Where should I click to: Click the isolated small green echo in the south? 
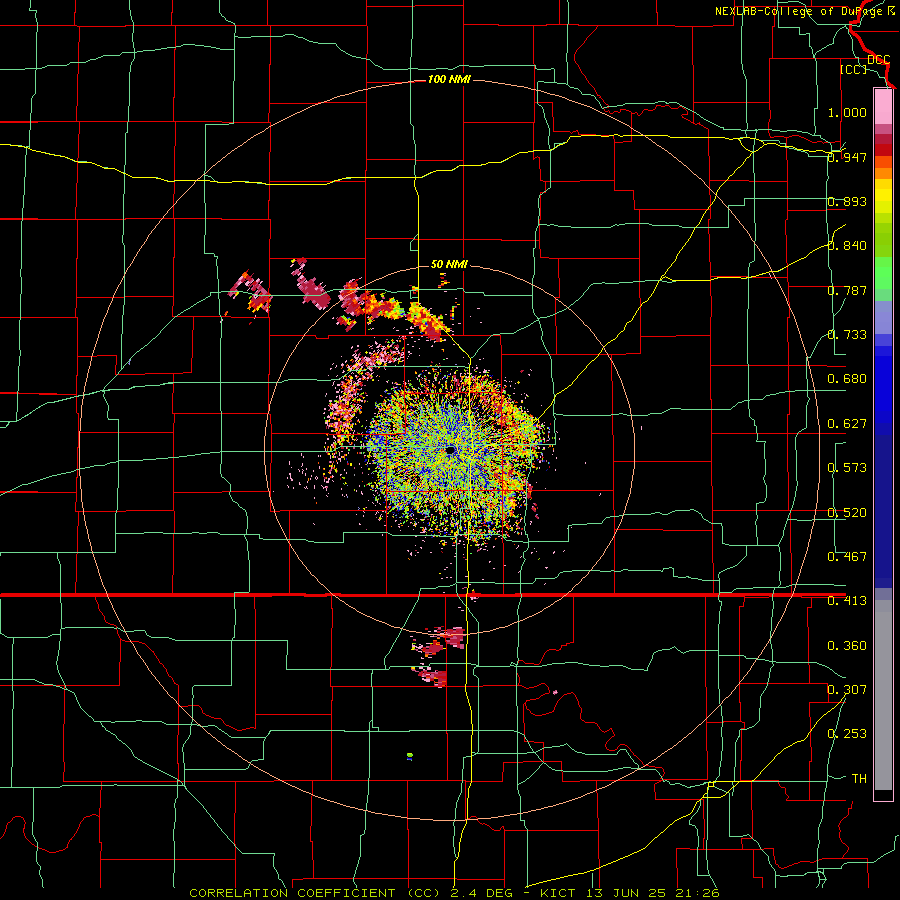click(410, 755)
